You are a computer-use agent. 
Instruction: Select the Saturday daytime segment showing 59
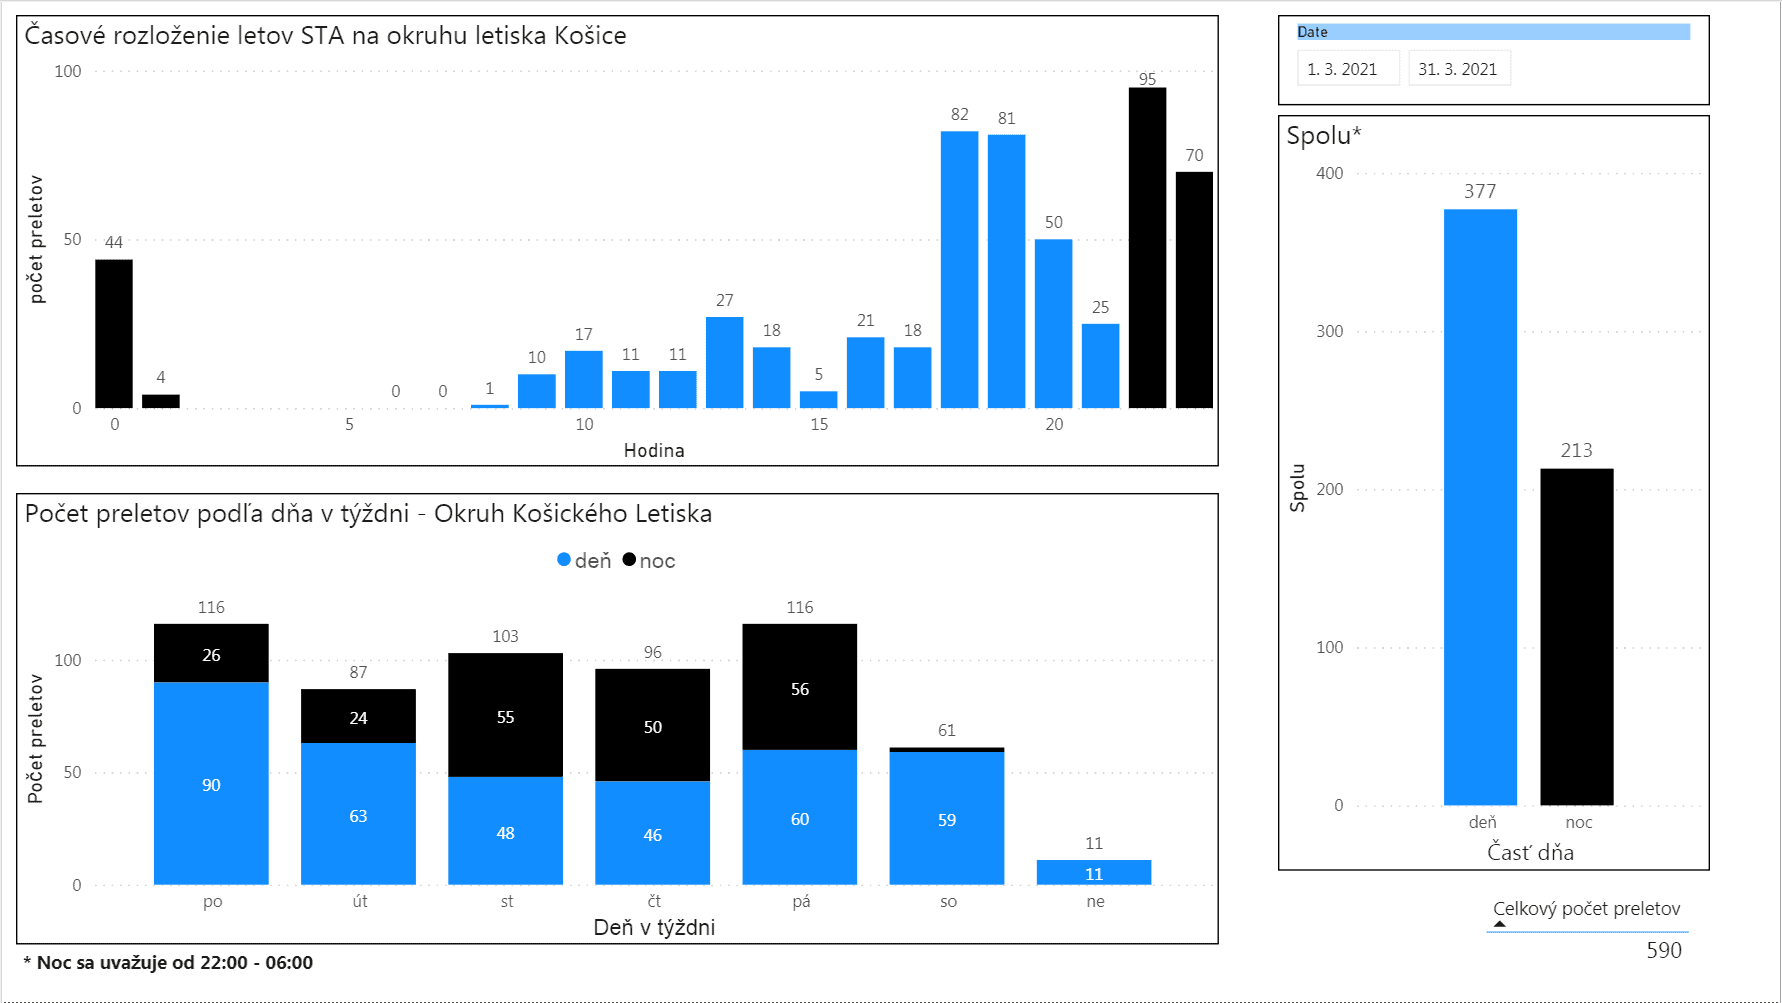[946, 818]
